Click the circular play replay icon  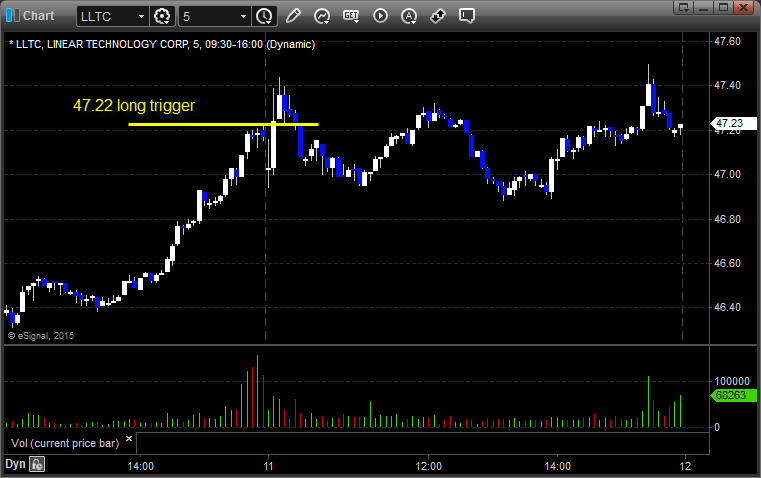380,16
